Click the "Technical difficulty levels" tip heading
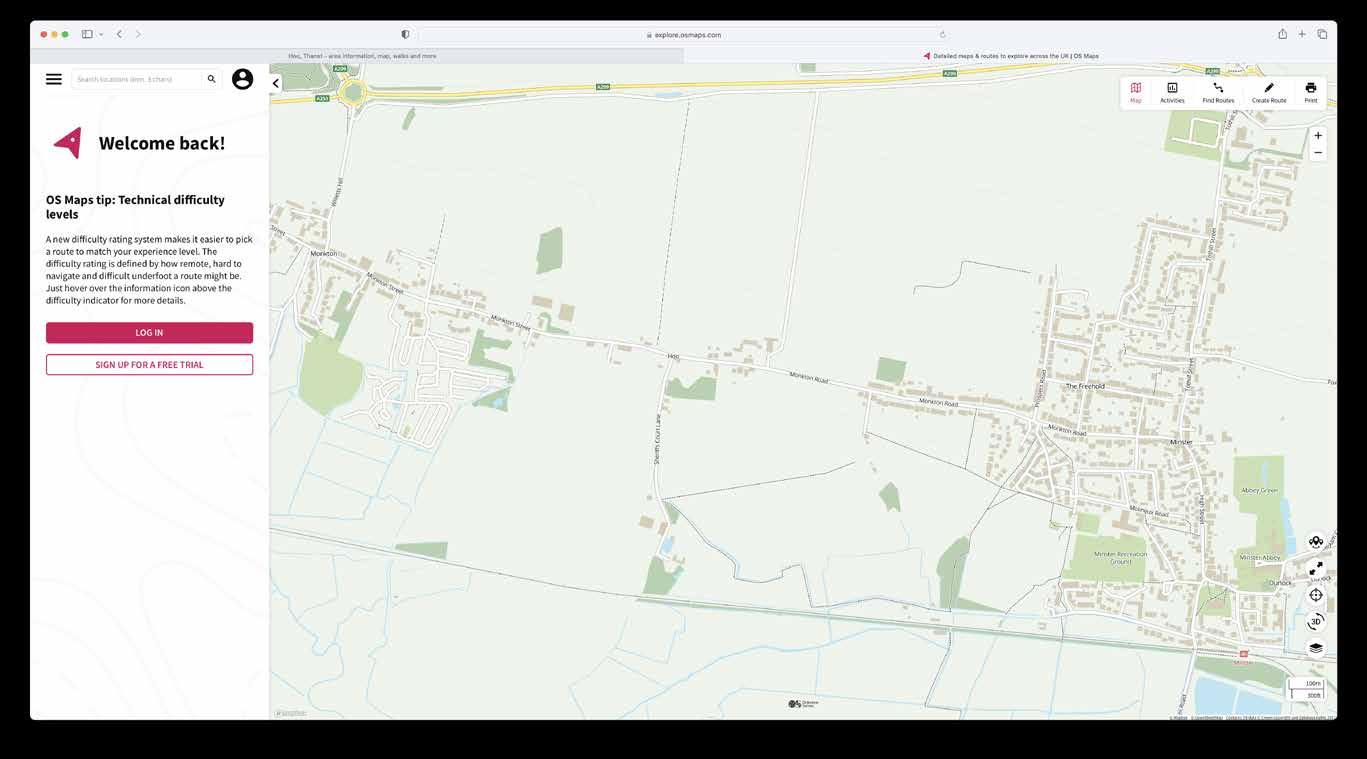This screenshot has height=759, width=1367. pos(135,207)
